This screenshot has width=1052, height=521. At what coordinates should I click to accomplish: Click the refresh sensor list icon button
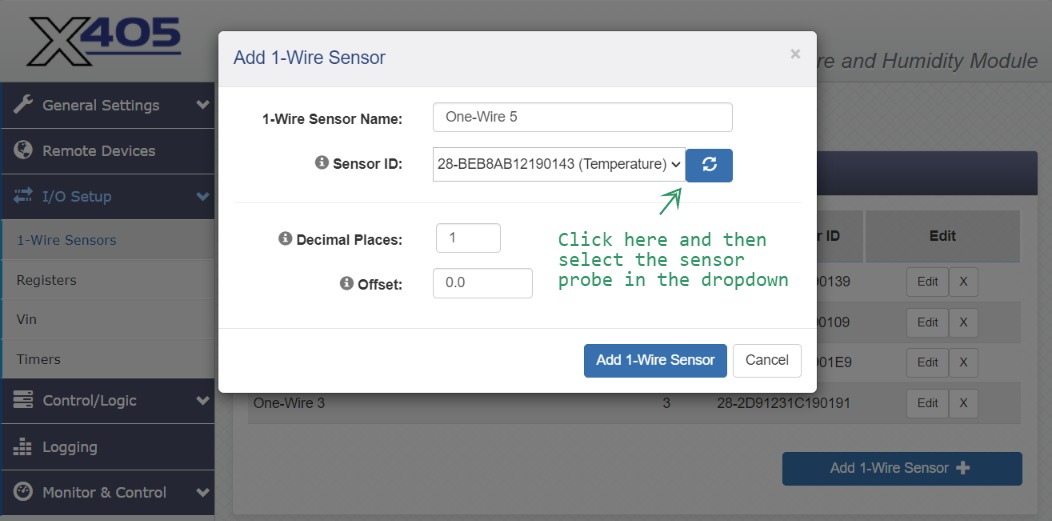click(x=709, y=165)
